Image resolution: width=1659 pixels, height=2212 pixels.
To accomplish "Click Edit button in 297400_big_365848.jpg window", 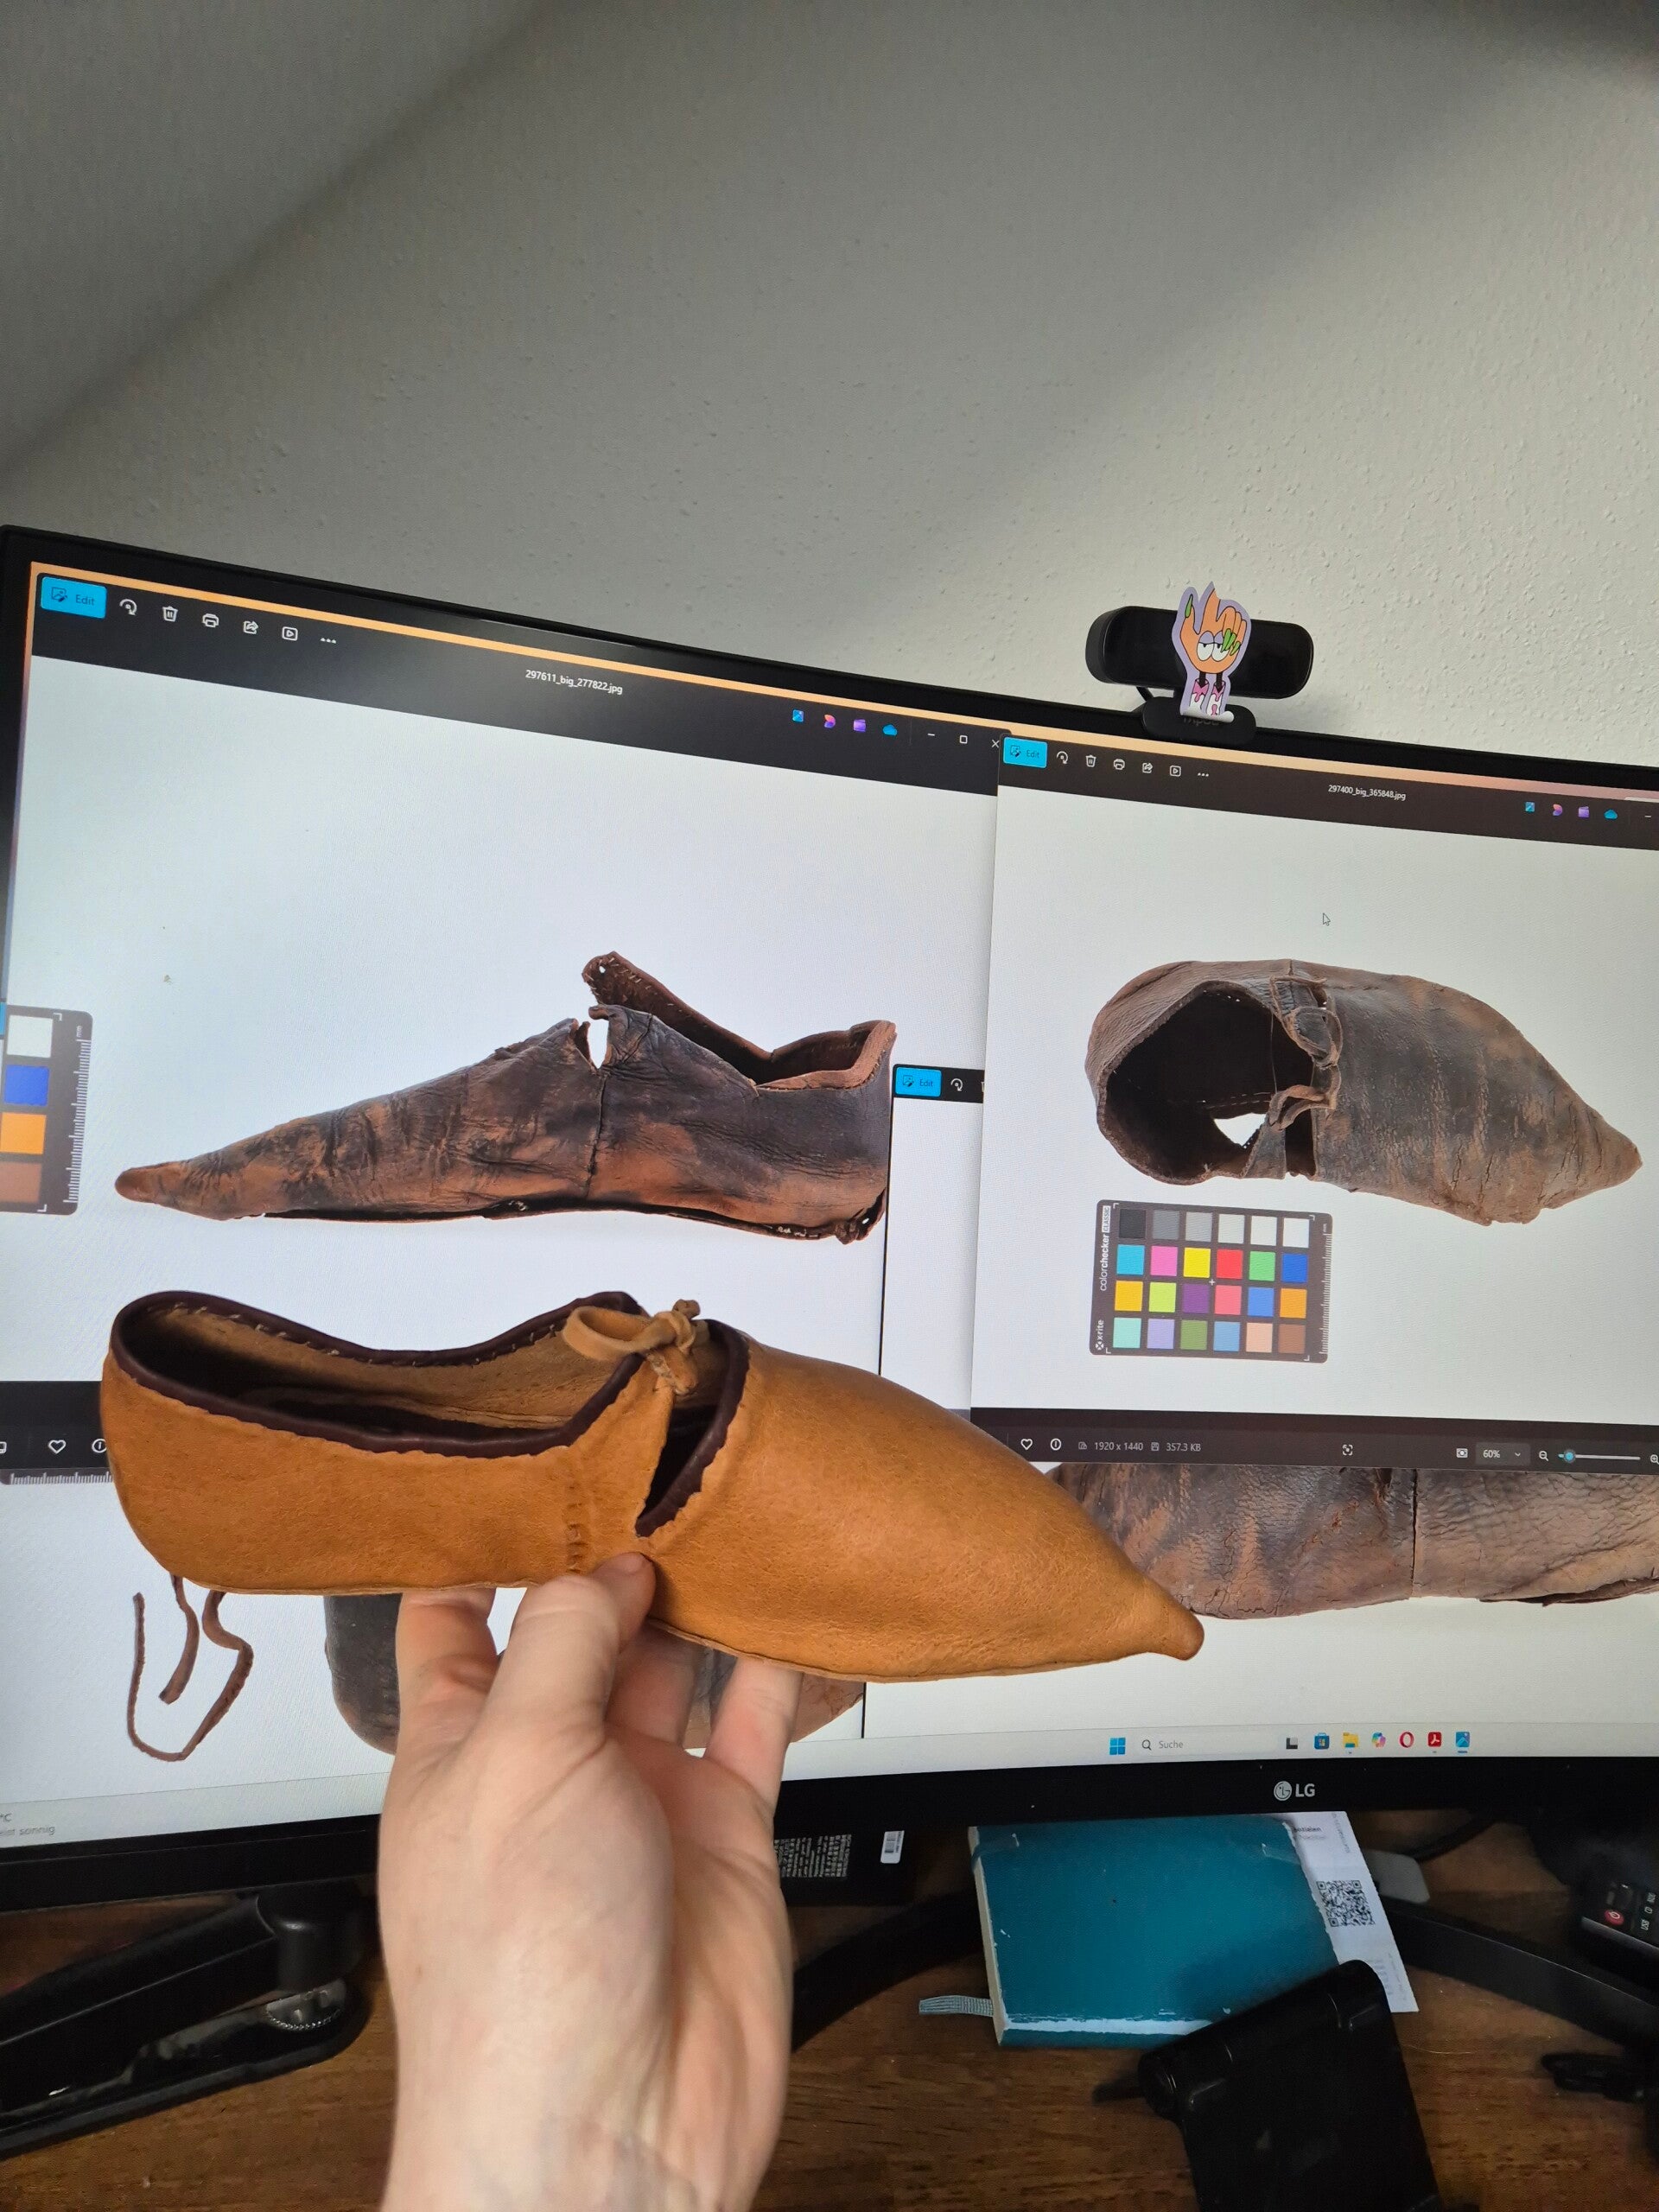I will [1025, 753].
